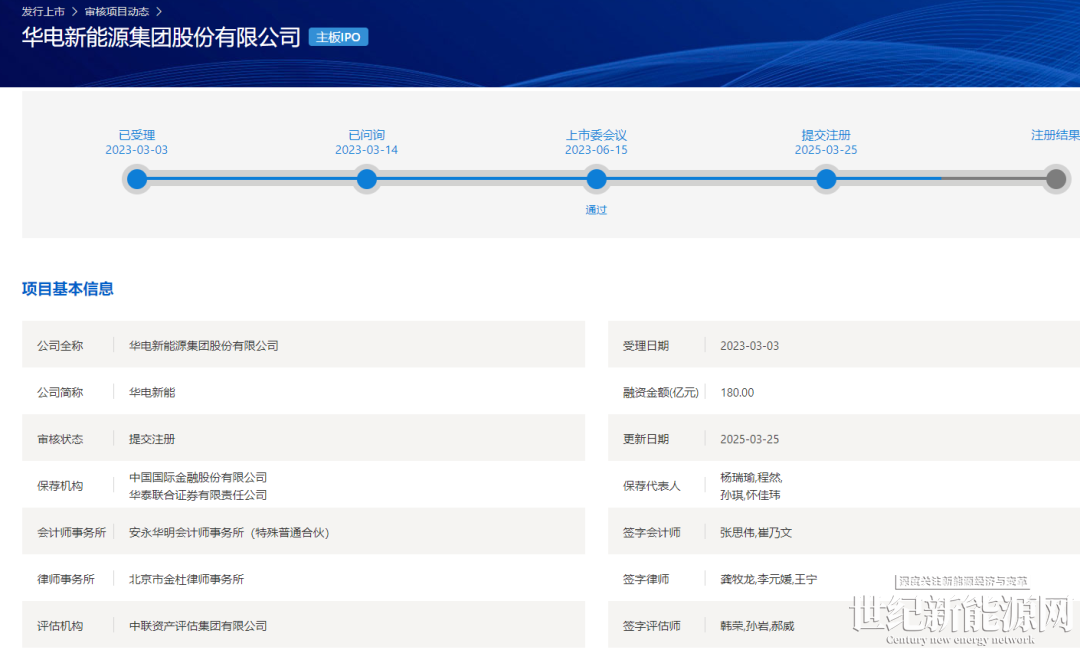Click signing accountants 张思伟,崔乃文
The width and height of the screenshot is (1080, 650).
(756, 532)
